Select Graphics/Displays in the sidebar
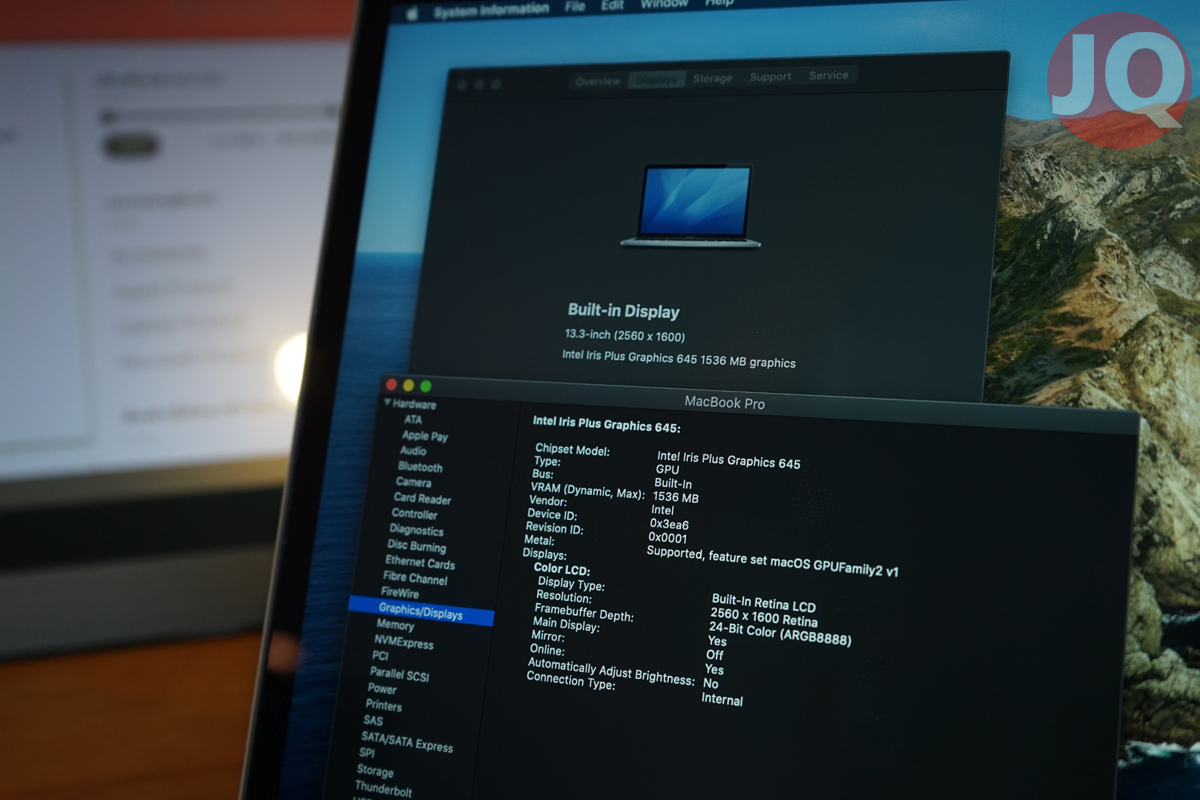The image size is (1200, 800). [421, 611]
